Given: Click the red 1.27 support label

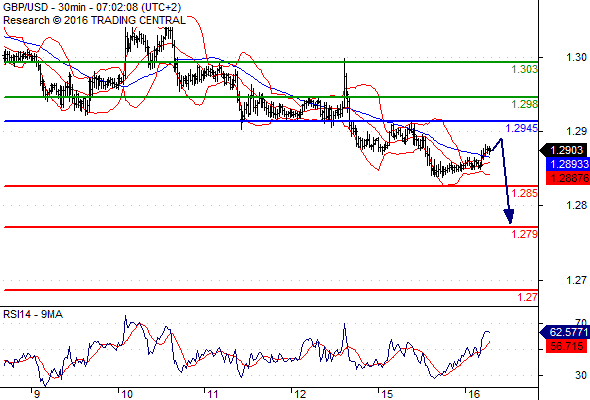Looking at the screenshot, I should [x=528, y=297].
